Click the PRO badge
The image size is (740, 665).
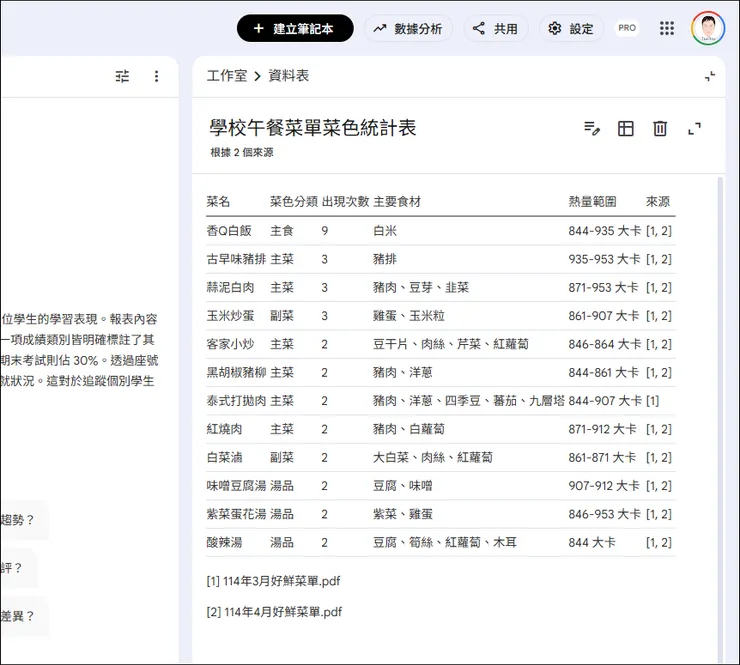pyautogui.click(x=627, y=28)
